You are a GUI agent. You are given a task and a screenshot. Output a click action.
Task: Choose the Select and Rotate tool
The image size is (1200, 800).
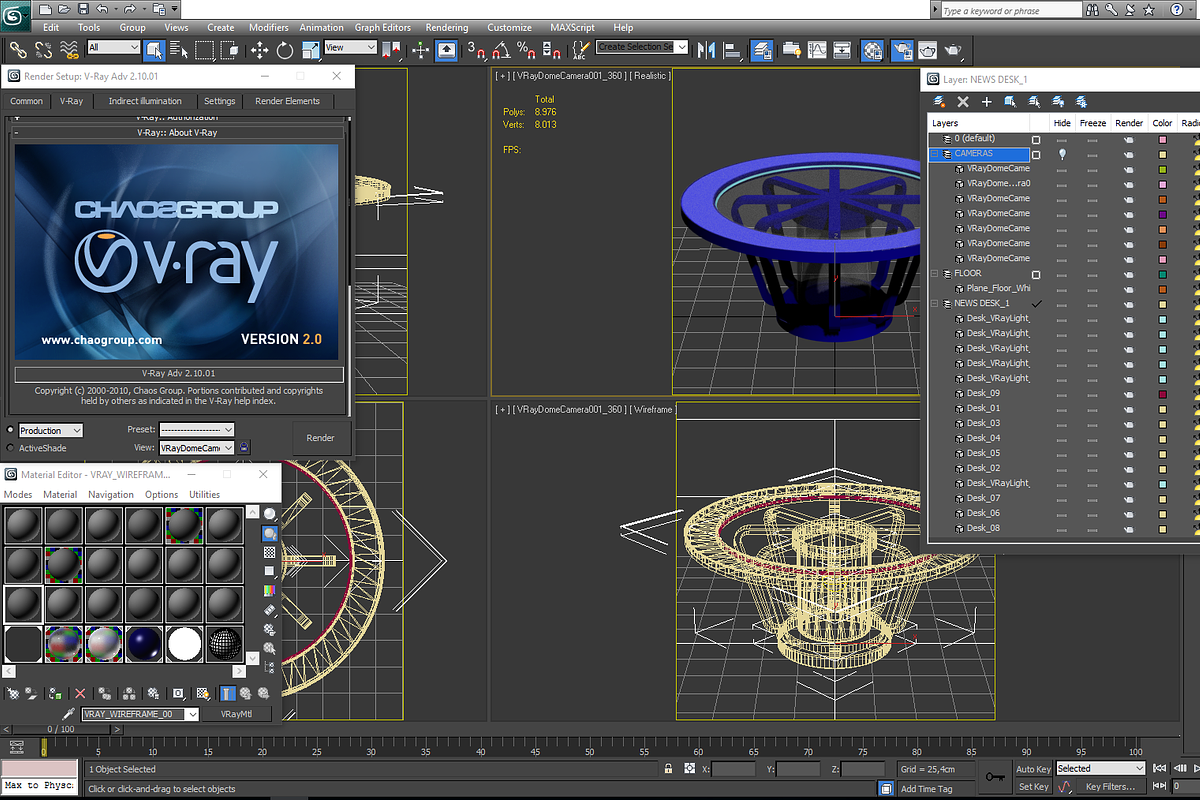(x=284, y=49)
